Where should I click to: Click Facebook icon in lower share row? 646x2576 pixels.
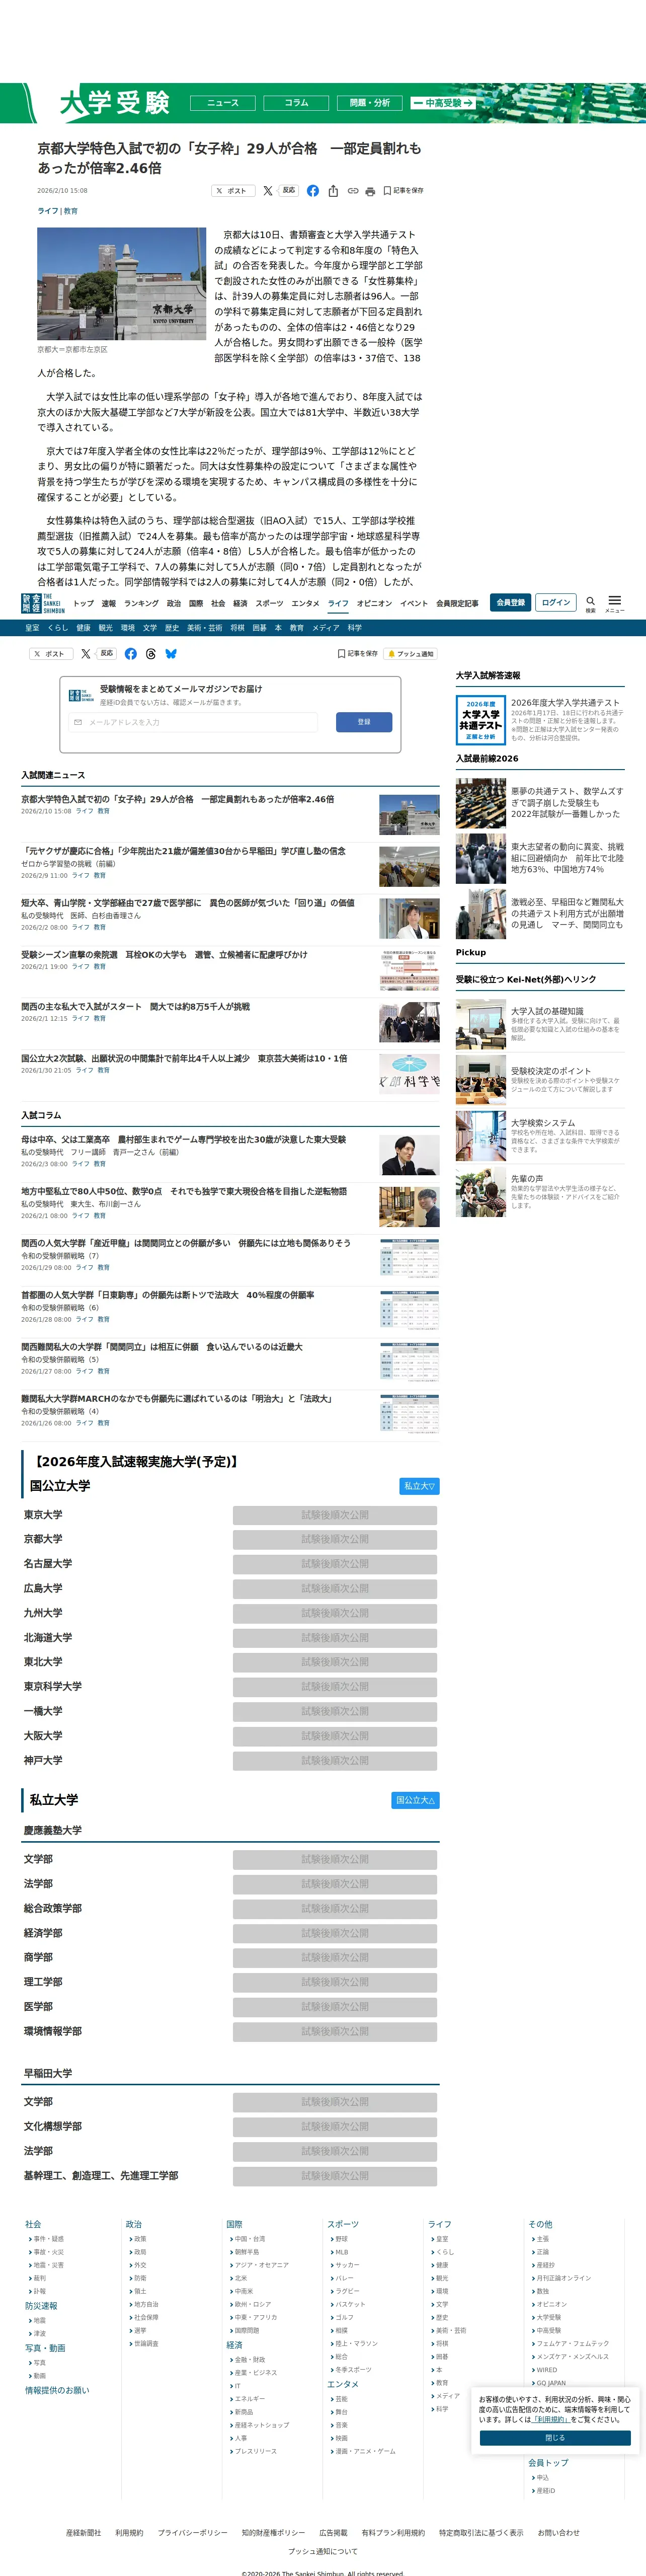click(x=130, y=654)
